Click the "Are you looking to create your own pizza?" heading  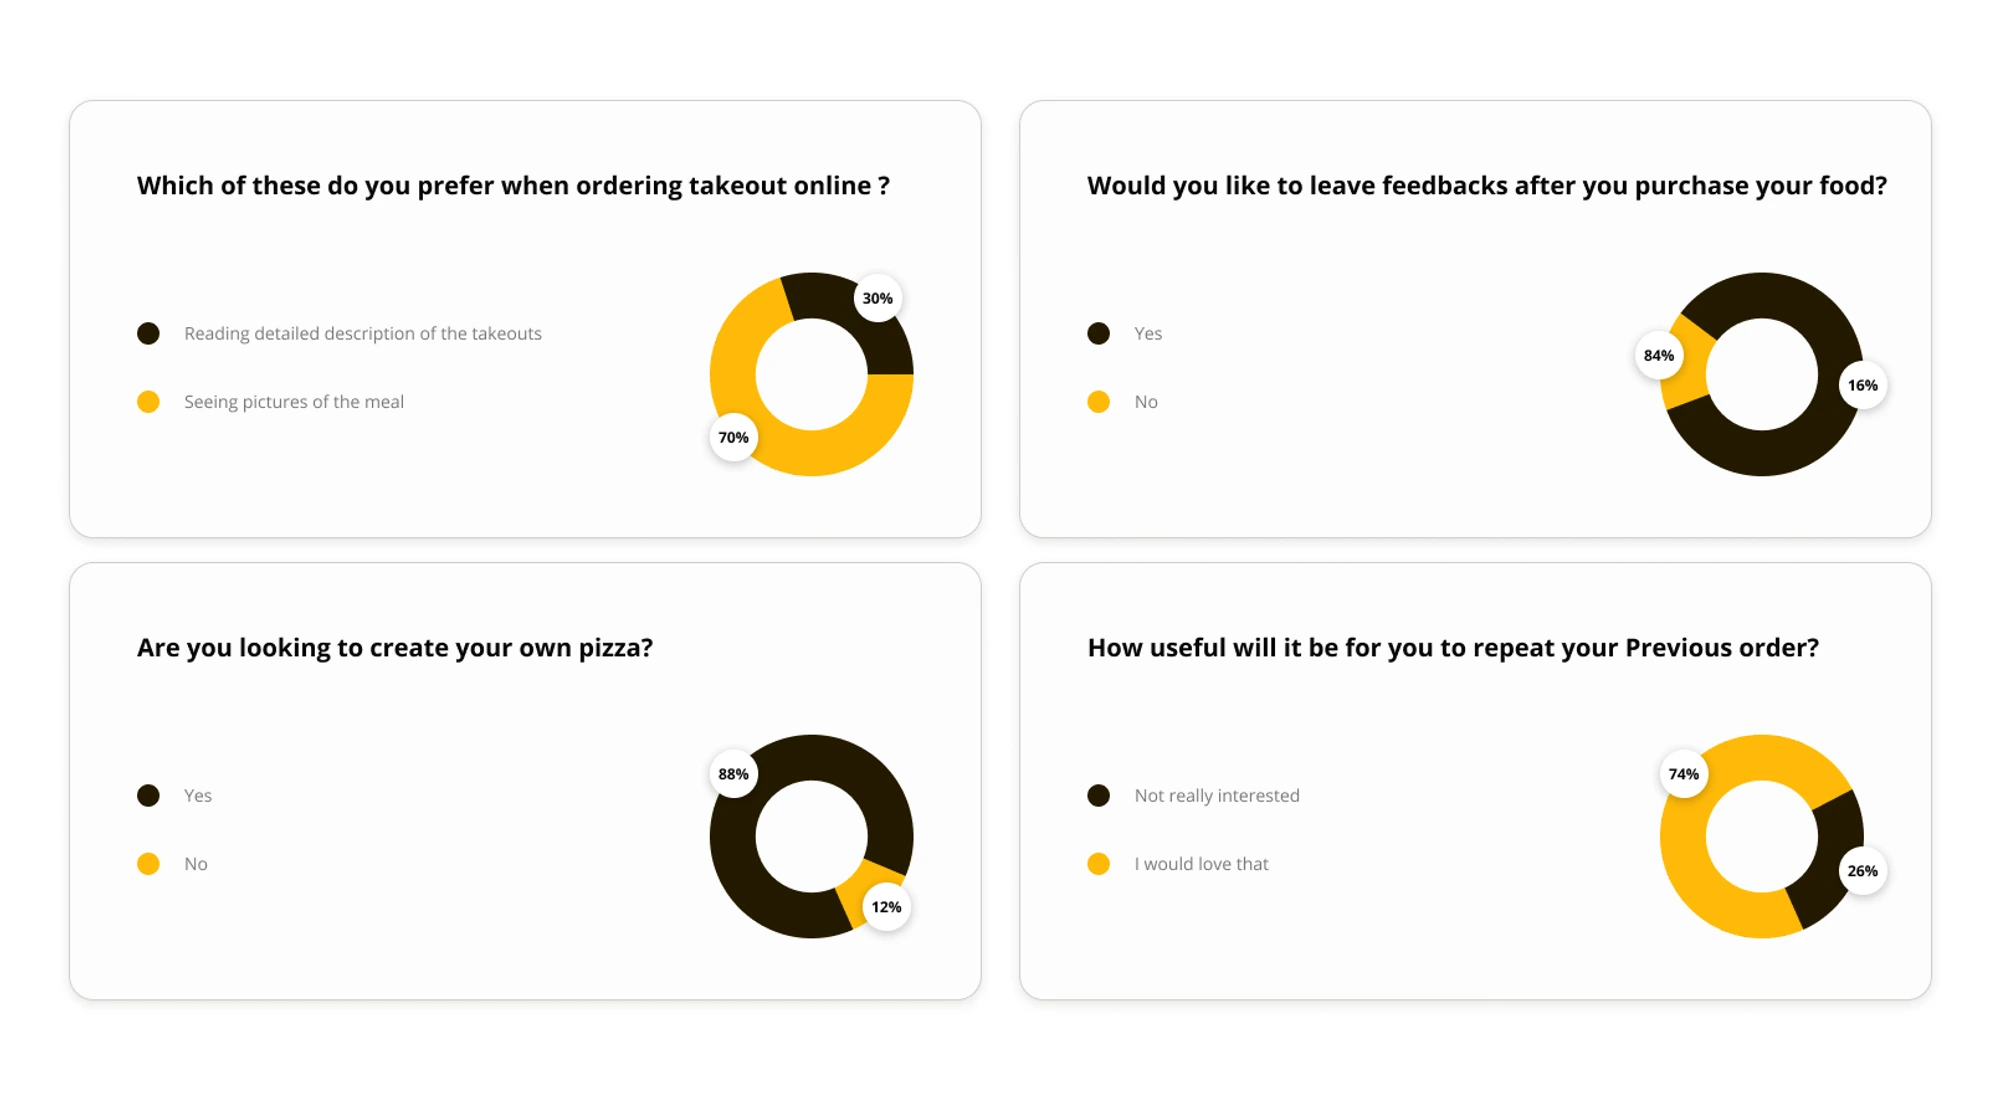(x=395, y=648)
